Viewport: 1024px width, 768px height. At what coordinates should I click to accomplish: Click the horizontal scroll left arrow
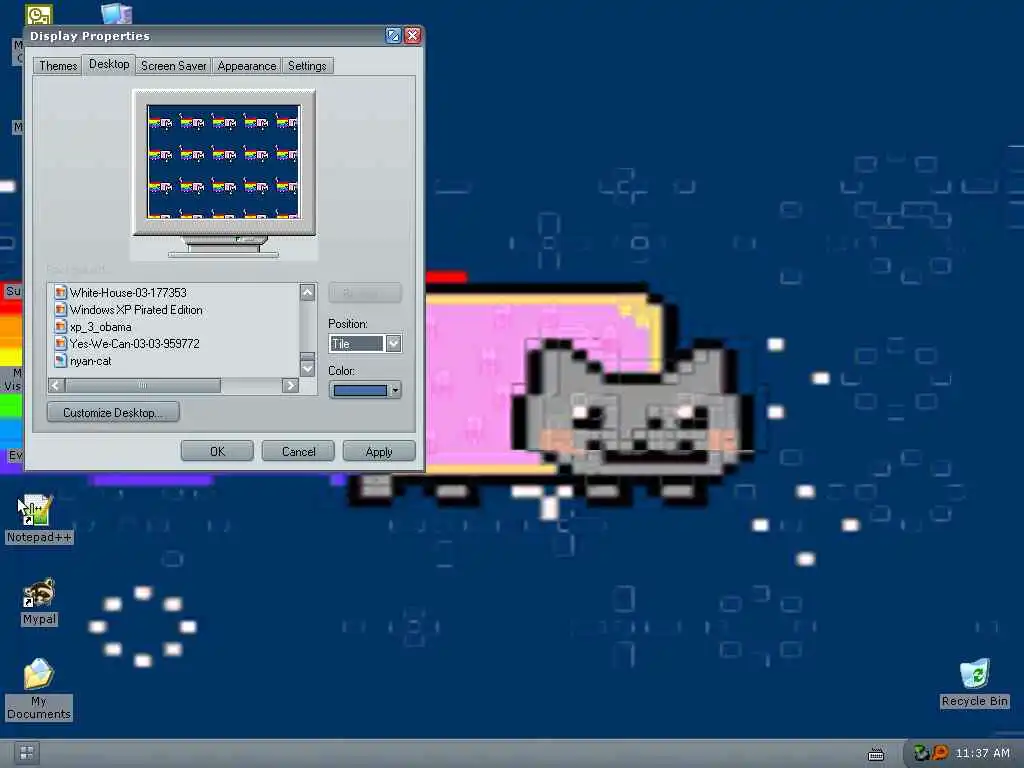[56, 385]
